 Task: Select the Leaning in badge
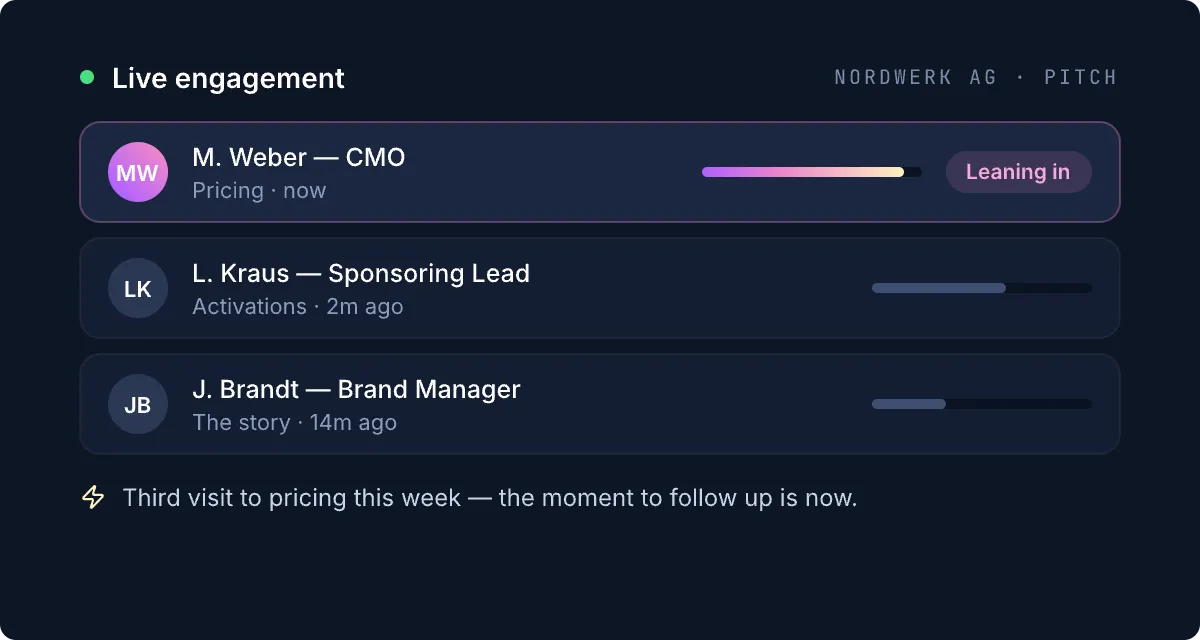1018,172
